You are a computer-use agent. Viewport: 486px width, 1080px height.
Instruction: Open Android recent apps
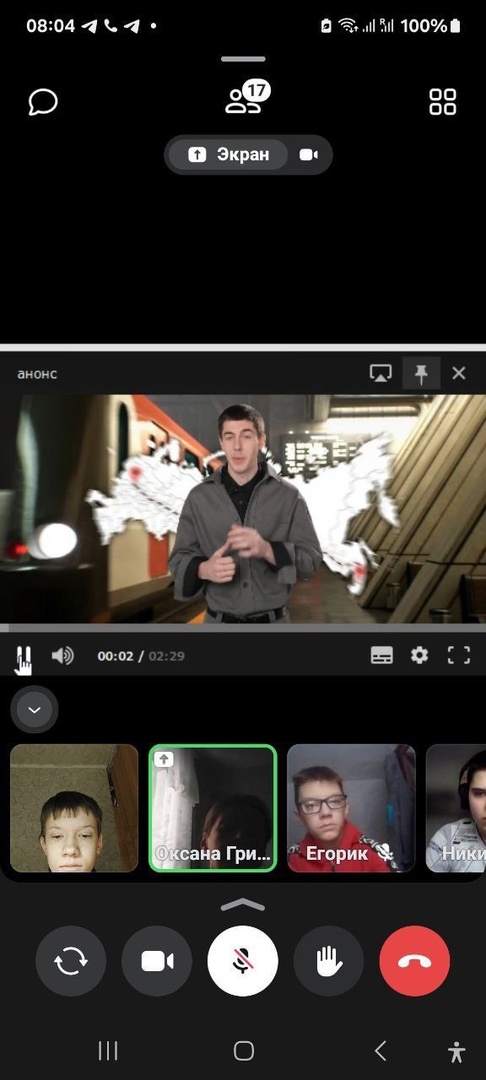[108, 1050]
